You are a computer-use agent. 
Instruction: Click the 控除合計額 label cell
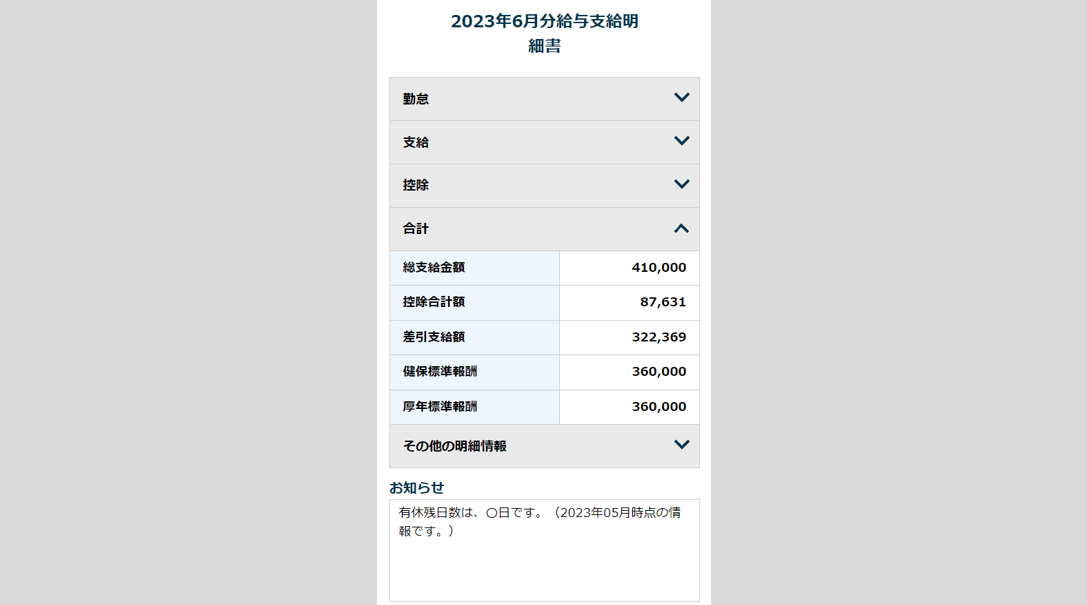[x=434, y=302]
